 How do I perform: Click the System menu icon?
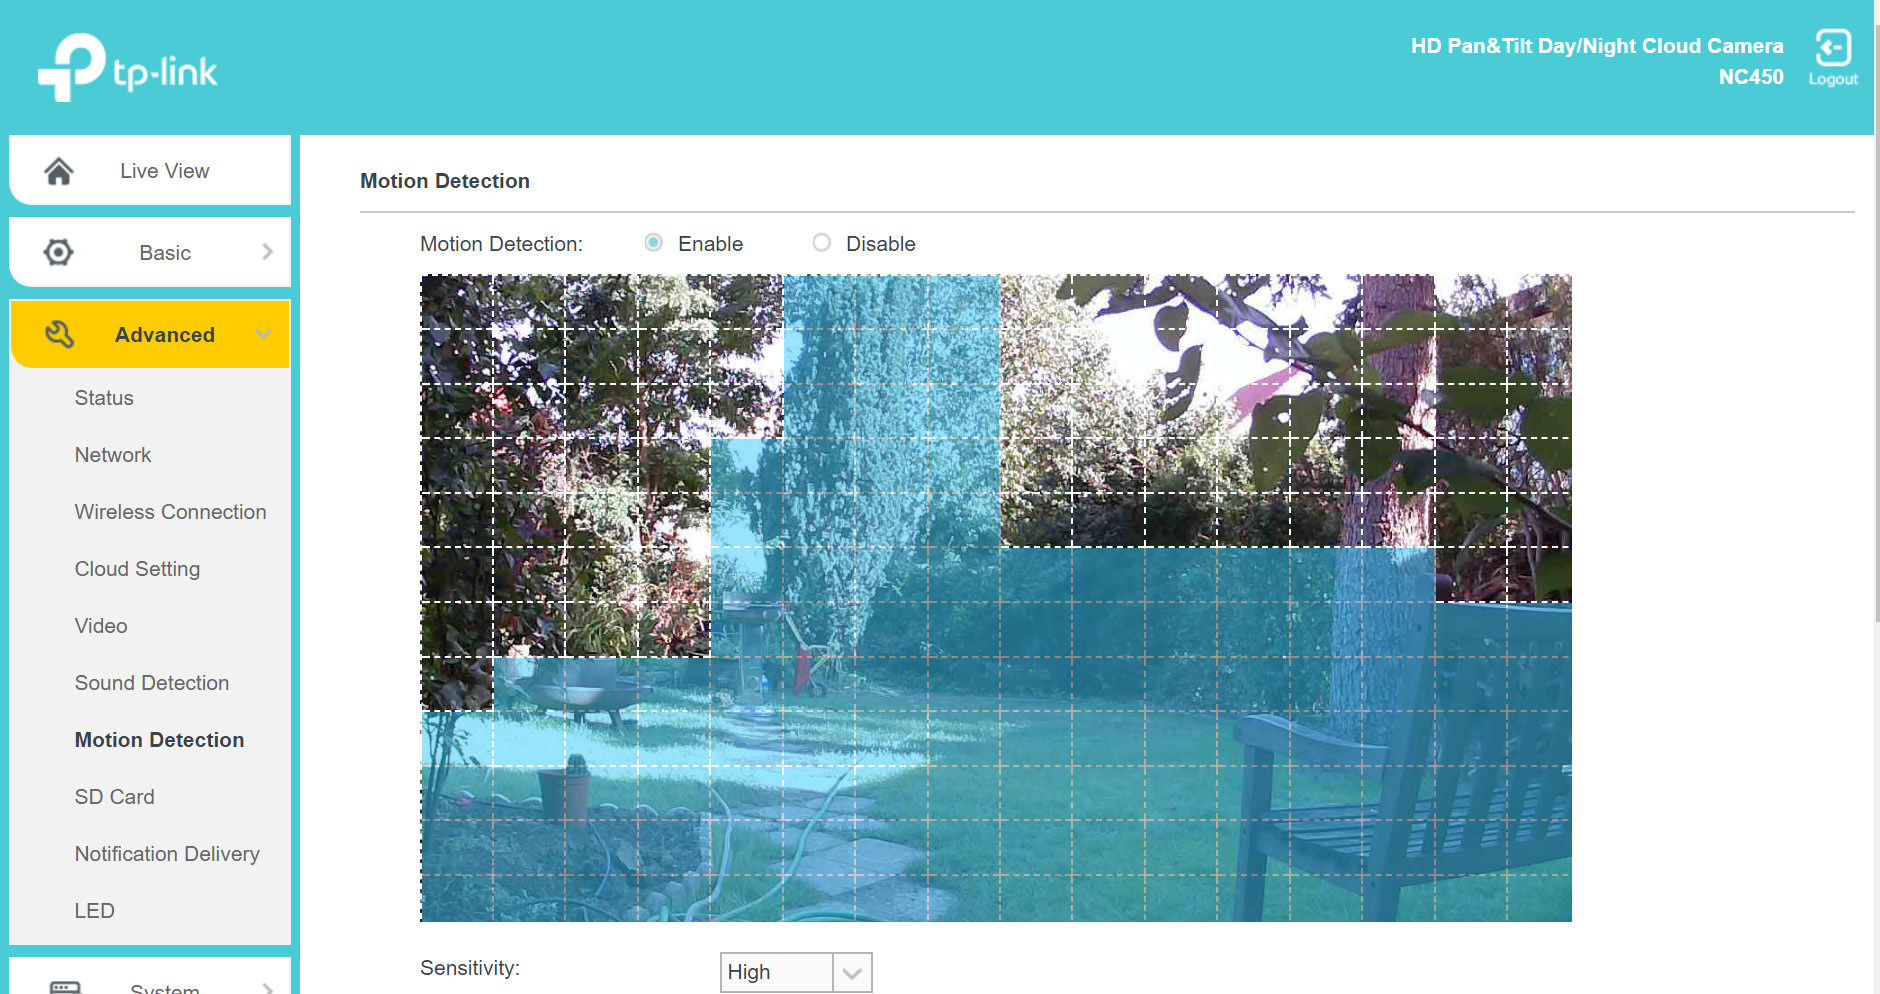pos(65,987)
